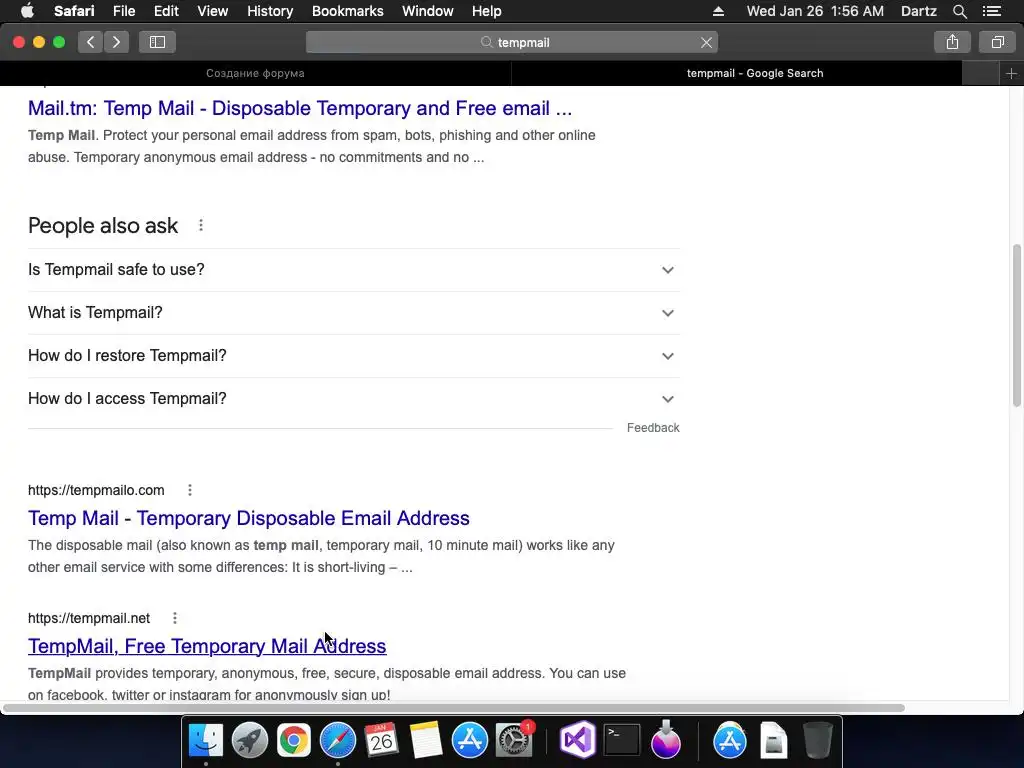
Task: Expand 'How do I restore Tempmail?'
Action: (354, 356)
